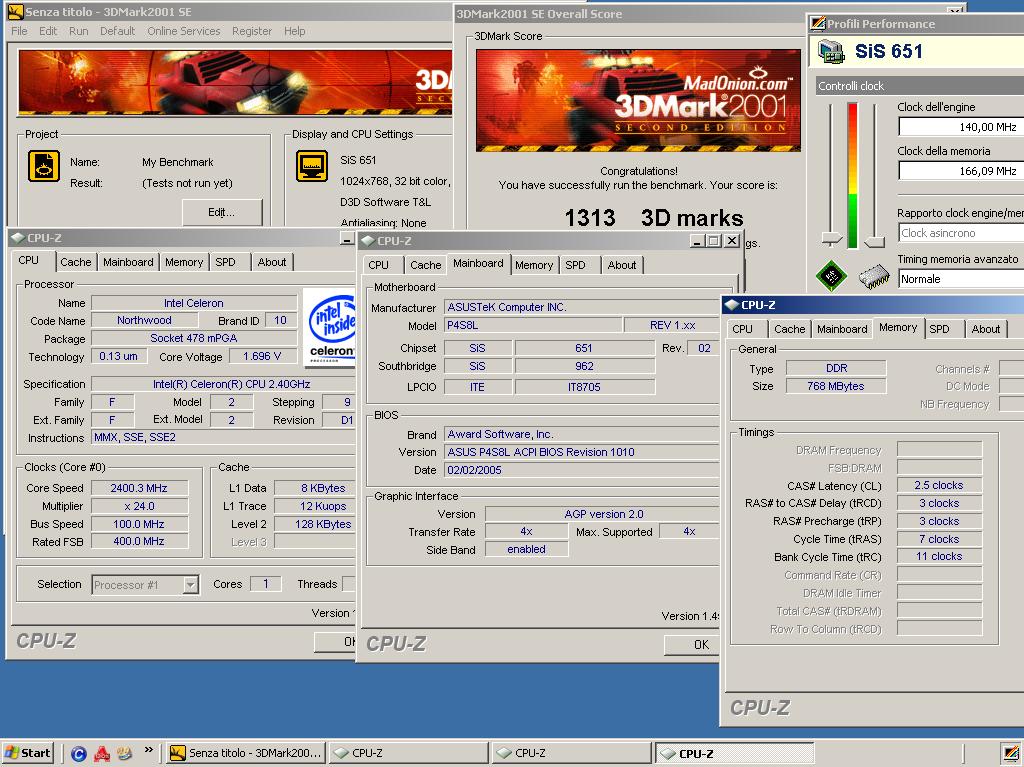Image resolution: width=1024 pixels, height=767 pixels.
Task: Click the green SiS engine chip icon
Action: click(x=831, y=275)
